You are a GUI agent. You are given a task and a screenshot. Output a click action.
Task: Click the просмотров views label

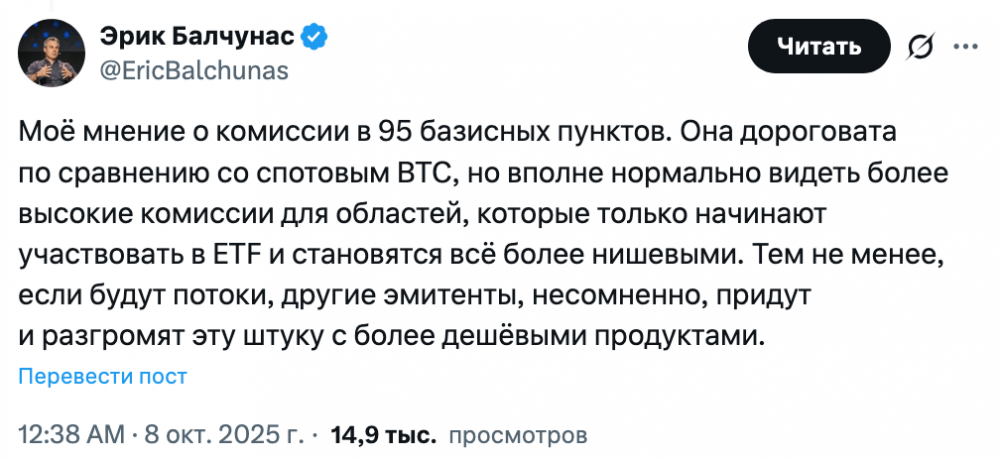(x=518, y=435)
